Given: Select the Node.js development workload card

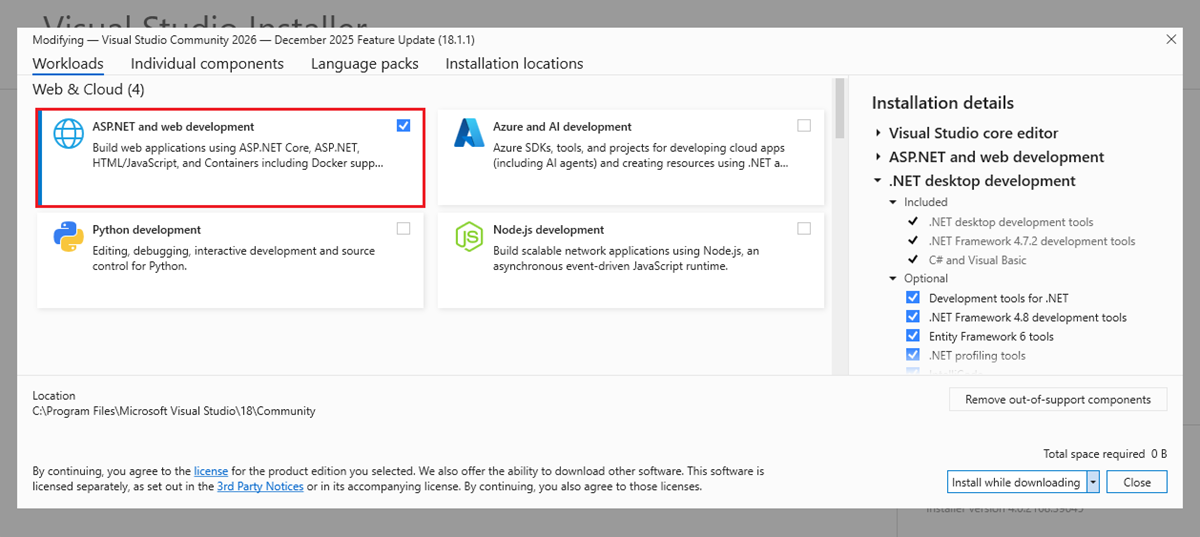Looking at the screenshot, I should click(631, 260).
